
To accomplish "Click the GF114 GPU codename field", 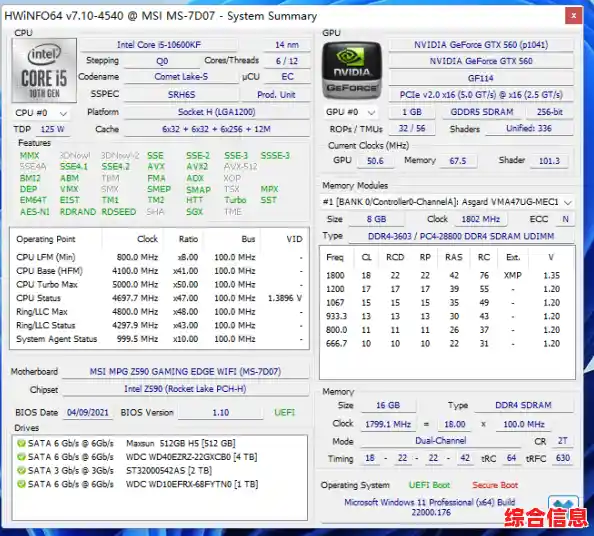I will point(481,78).
